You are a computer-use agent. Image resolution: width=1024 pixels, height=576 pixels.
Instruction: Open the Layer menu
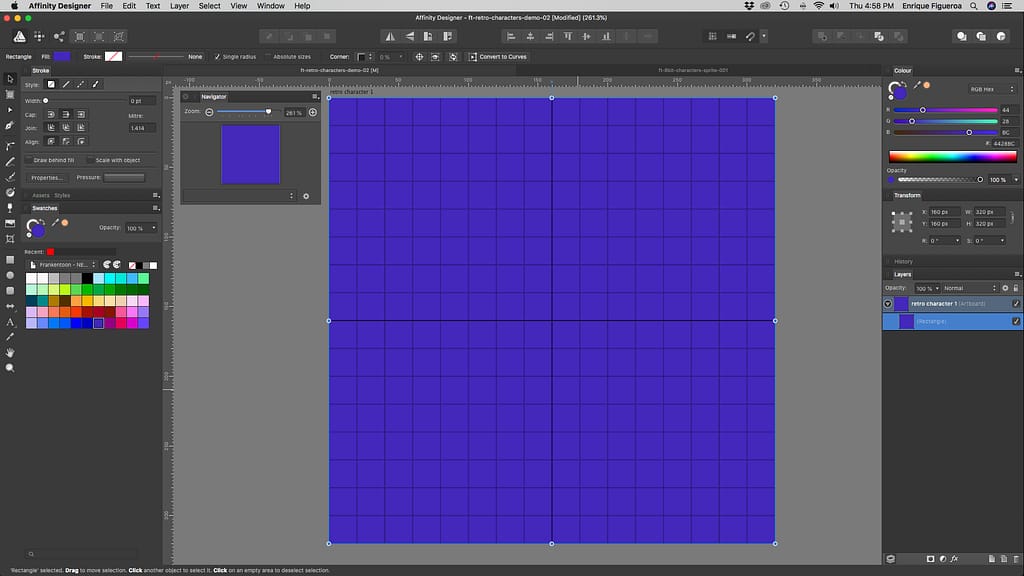pos(179,6)
